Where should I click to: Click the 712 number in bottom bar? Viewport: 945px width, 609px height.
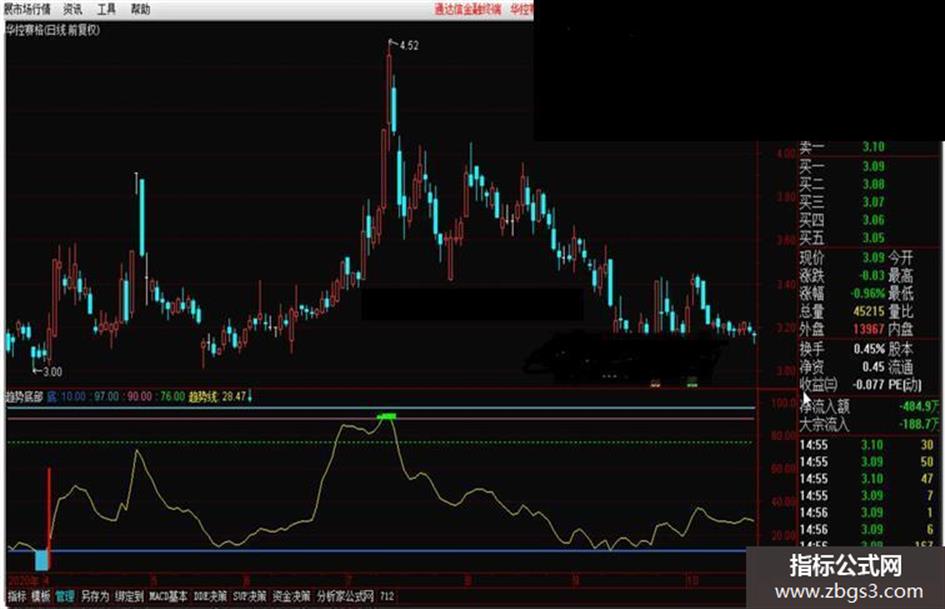[x=387, y=596]
